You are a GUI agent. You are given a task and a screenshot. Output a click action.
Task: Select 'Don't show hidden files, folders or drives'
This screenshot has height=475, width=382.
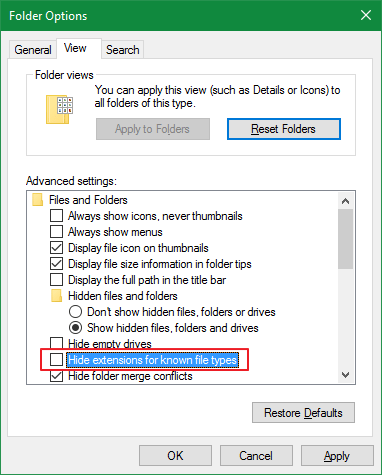pyautogui.click(x=75, y=312)
